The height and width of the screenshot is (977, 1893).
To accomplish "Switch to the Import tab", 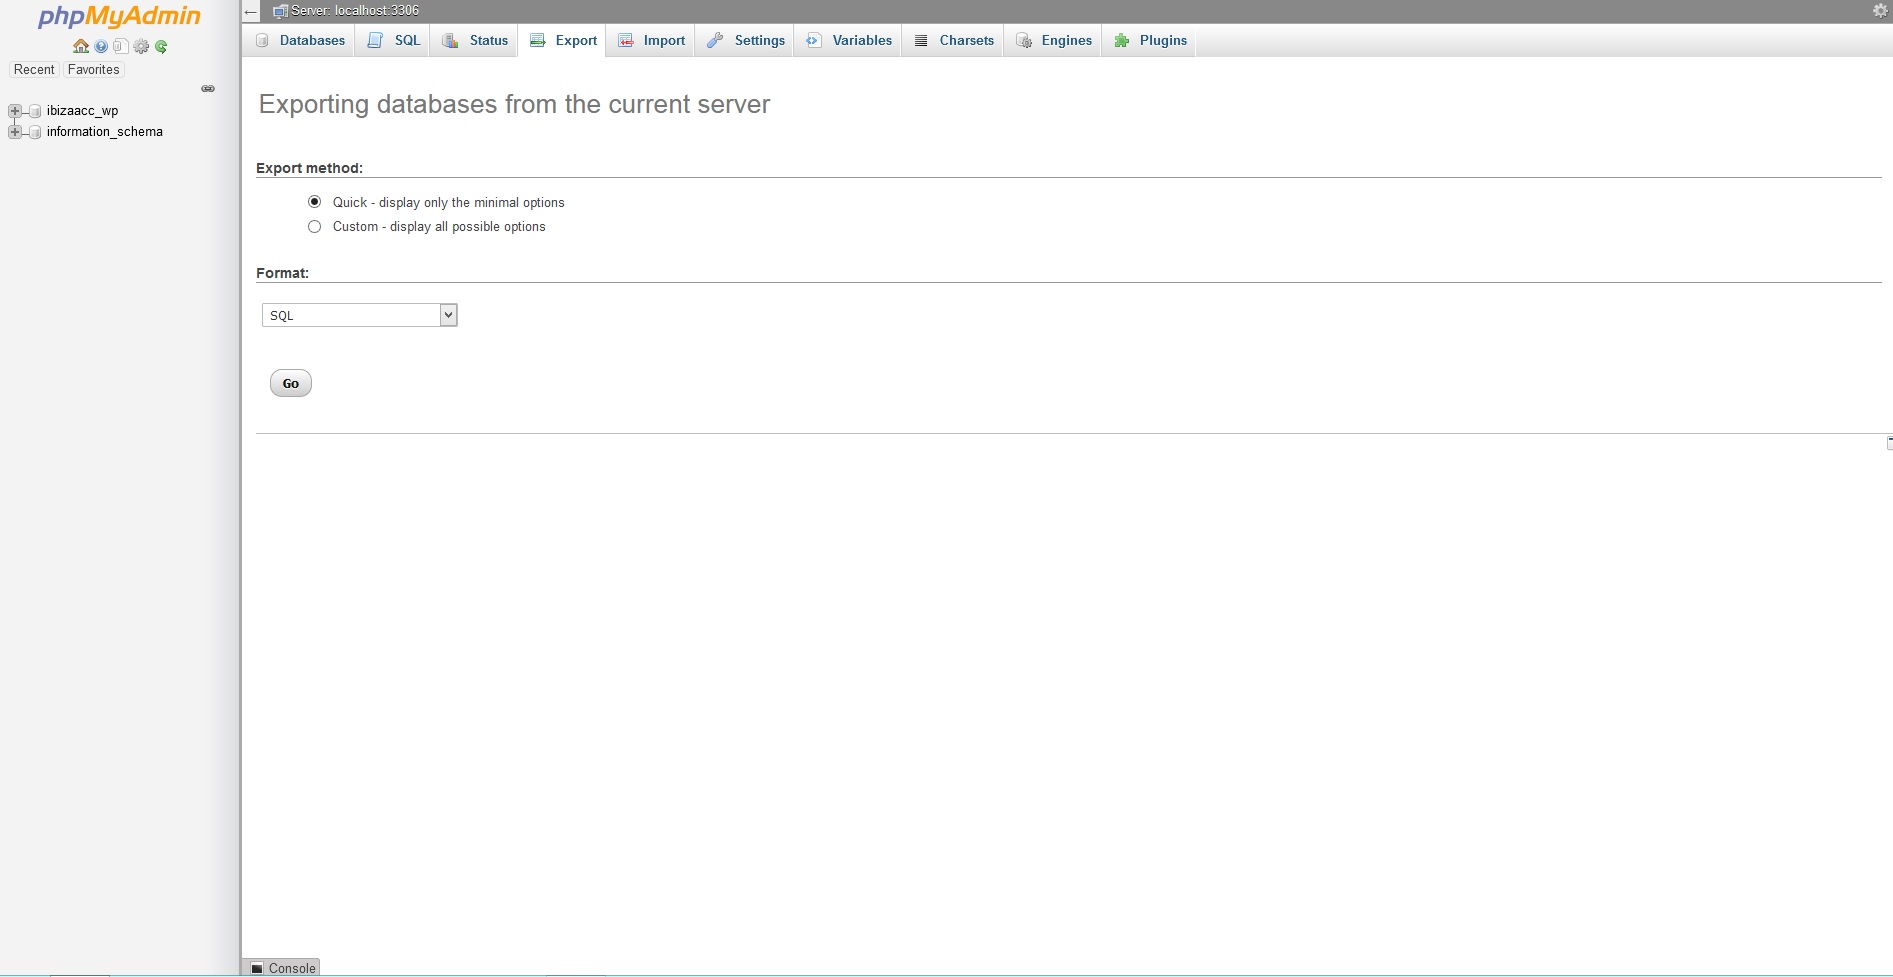I will pos(651,40).
